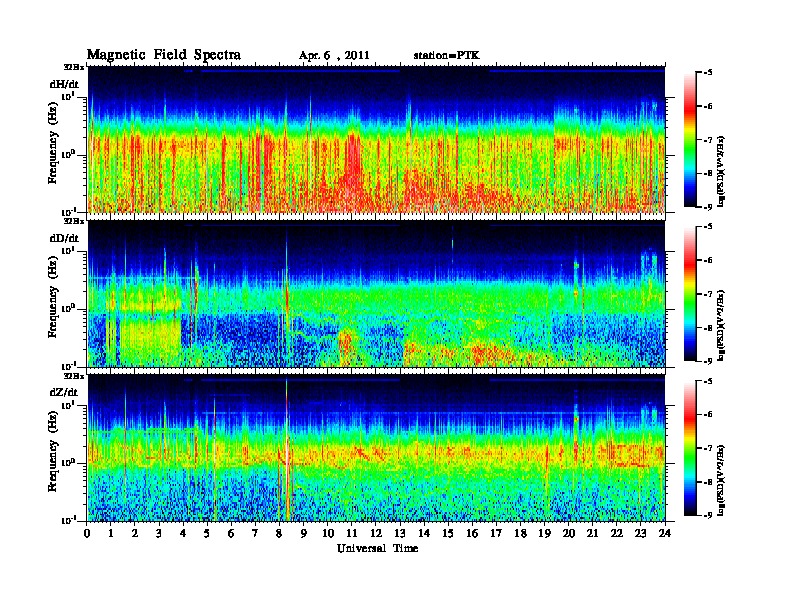Image resolution: width=792 pixels, height=612 pixels.
Task: Click the 32Hz label atop the dZ/dt panel
Action: pyautogui.click(x=74, y=376)
